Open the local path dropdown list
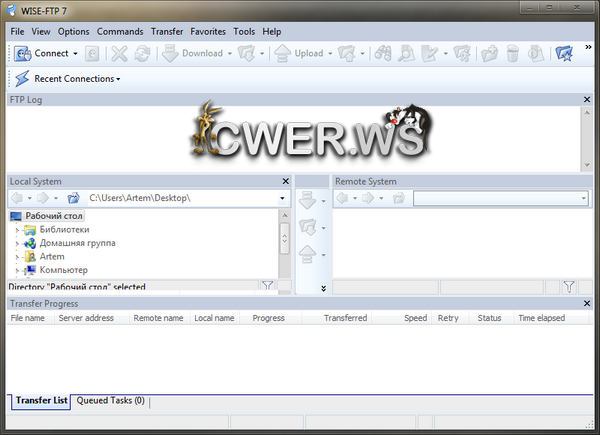The height and width of the screenshot is (435, 600). [282, 199]
